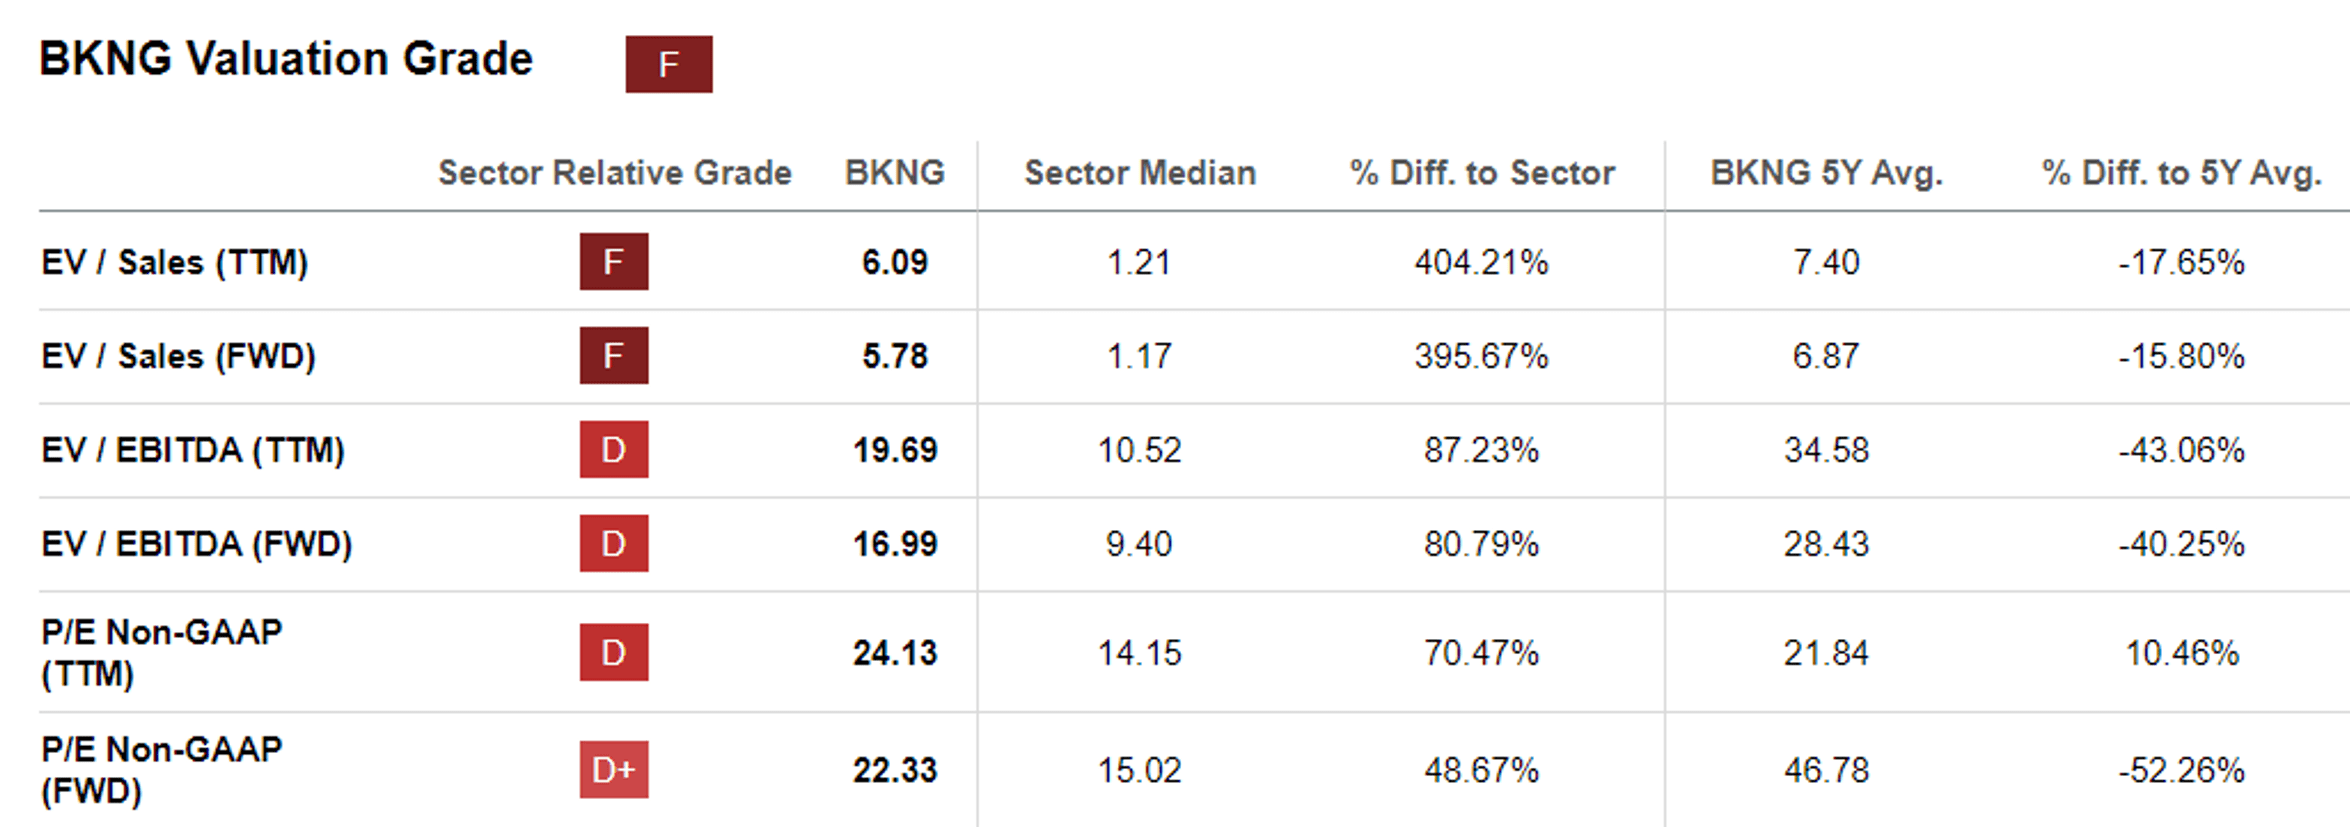Click the % Diff. to Sector column header
Image resolution: width=2350 pixels, height=827 pixels.
click(x=1482, y=173)
